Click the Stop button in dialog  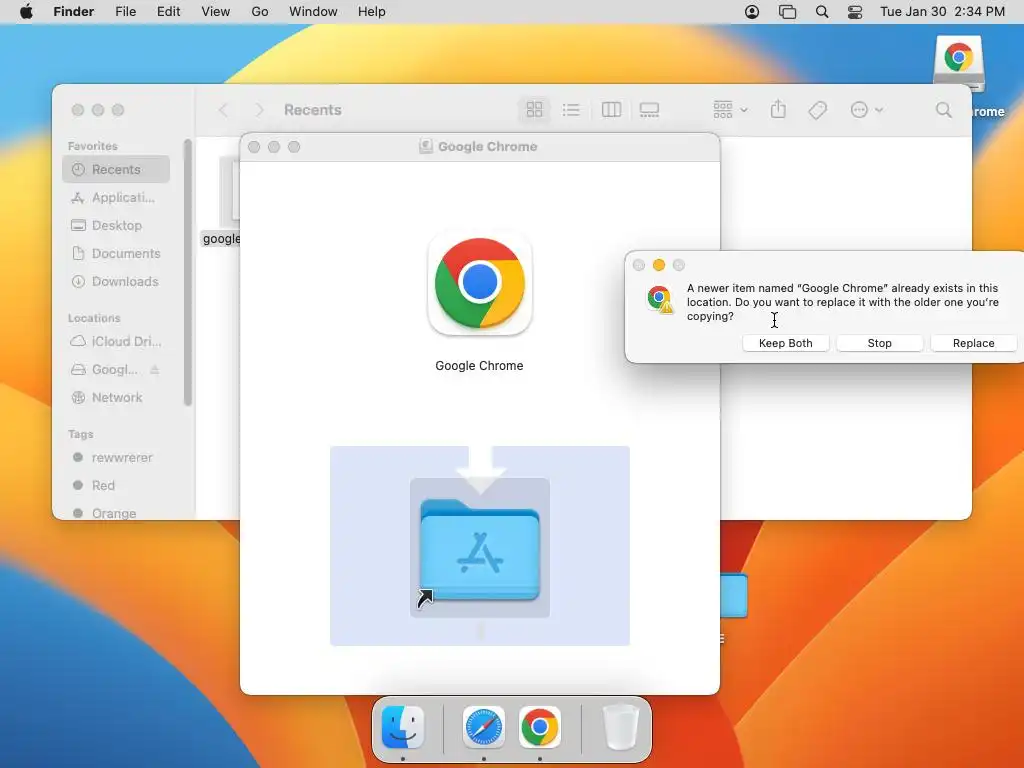(879, 343)
